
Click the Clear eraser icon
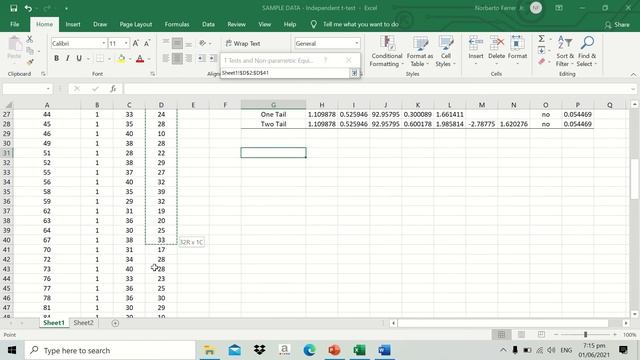click(542, 62)
